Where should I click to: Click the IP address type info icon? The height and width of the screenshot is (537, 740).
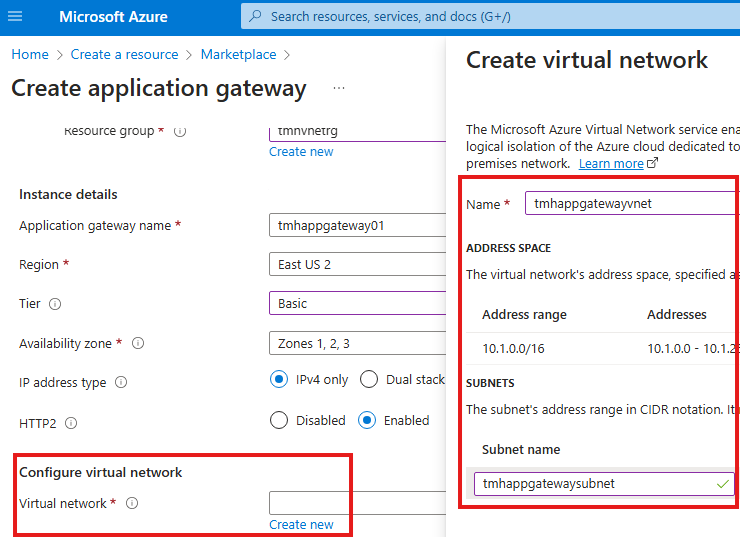click(121, 382)
